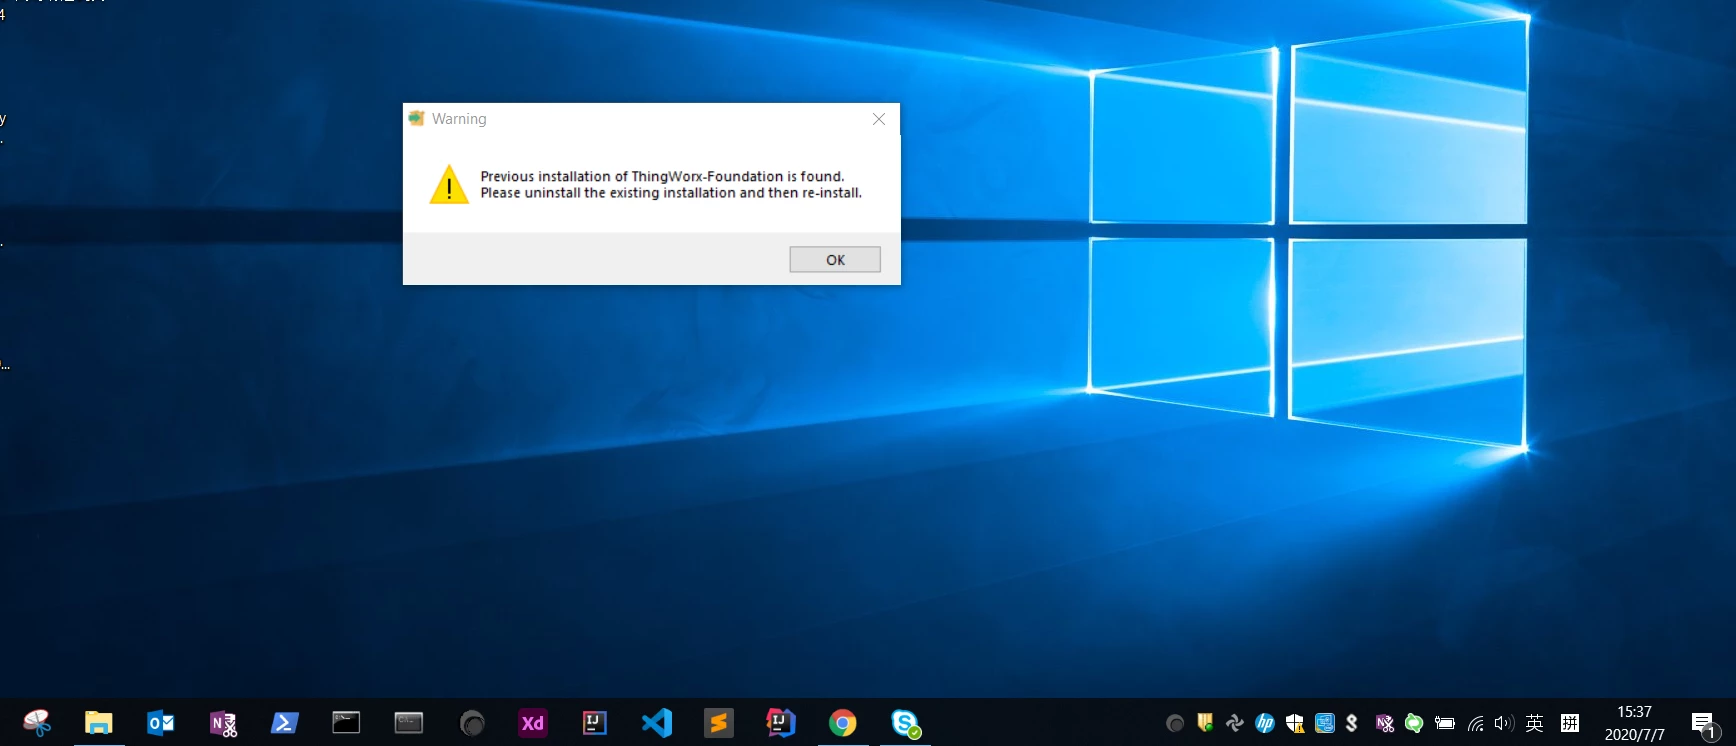Launch Adobe XD from the taskbar
Screen dimensions: 1736x746
click(533, 723)
